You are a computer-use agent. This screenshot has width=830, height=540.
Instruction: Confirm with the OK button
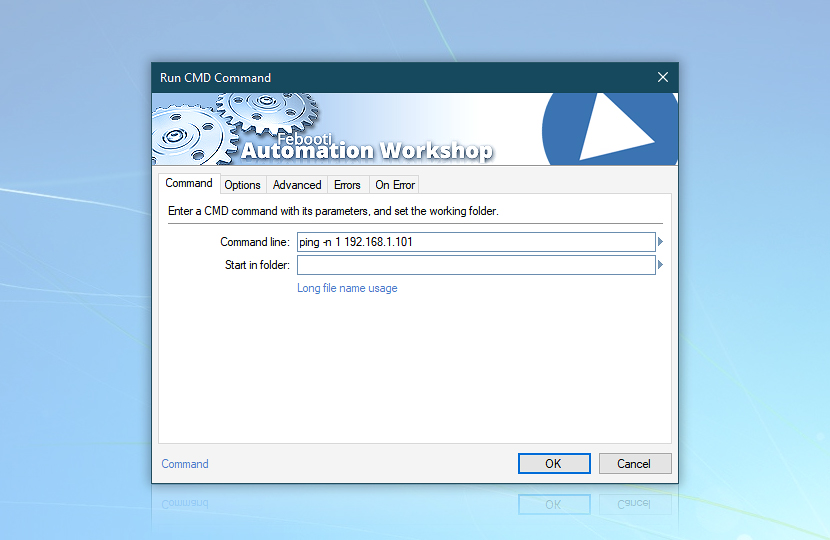tap(554, 463)
